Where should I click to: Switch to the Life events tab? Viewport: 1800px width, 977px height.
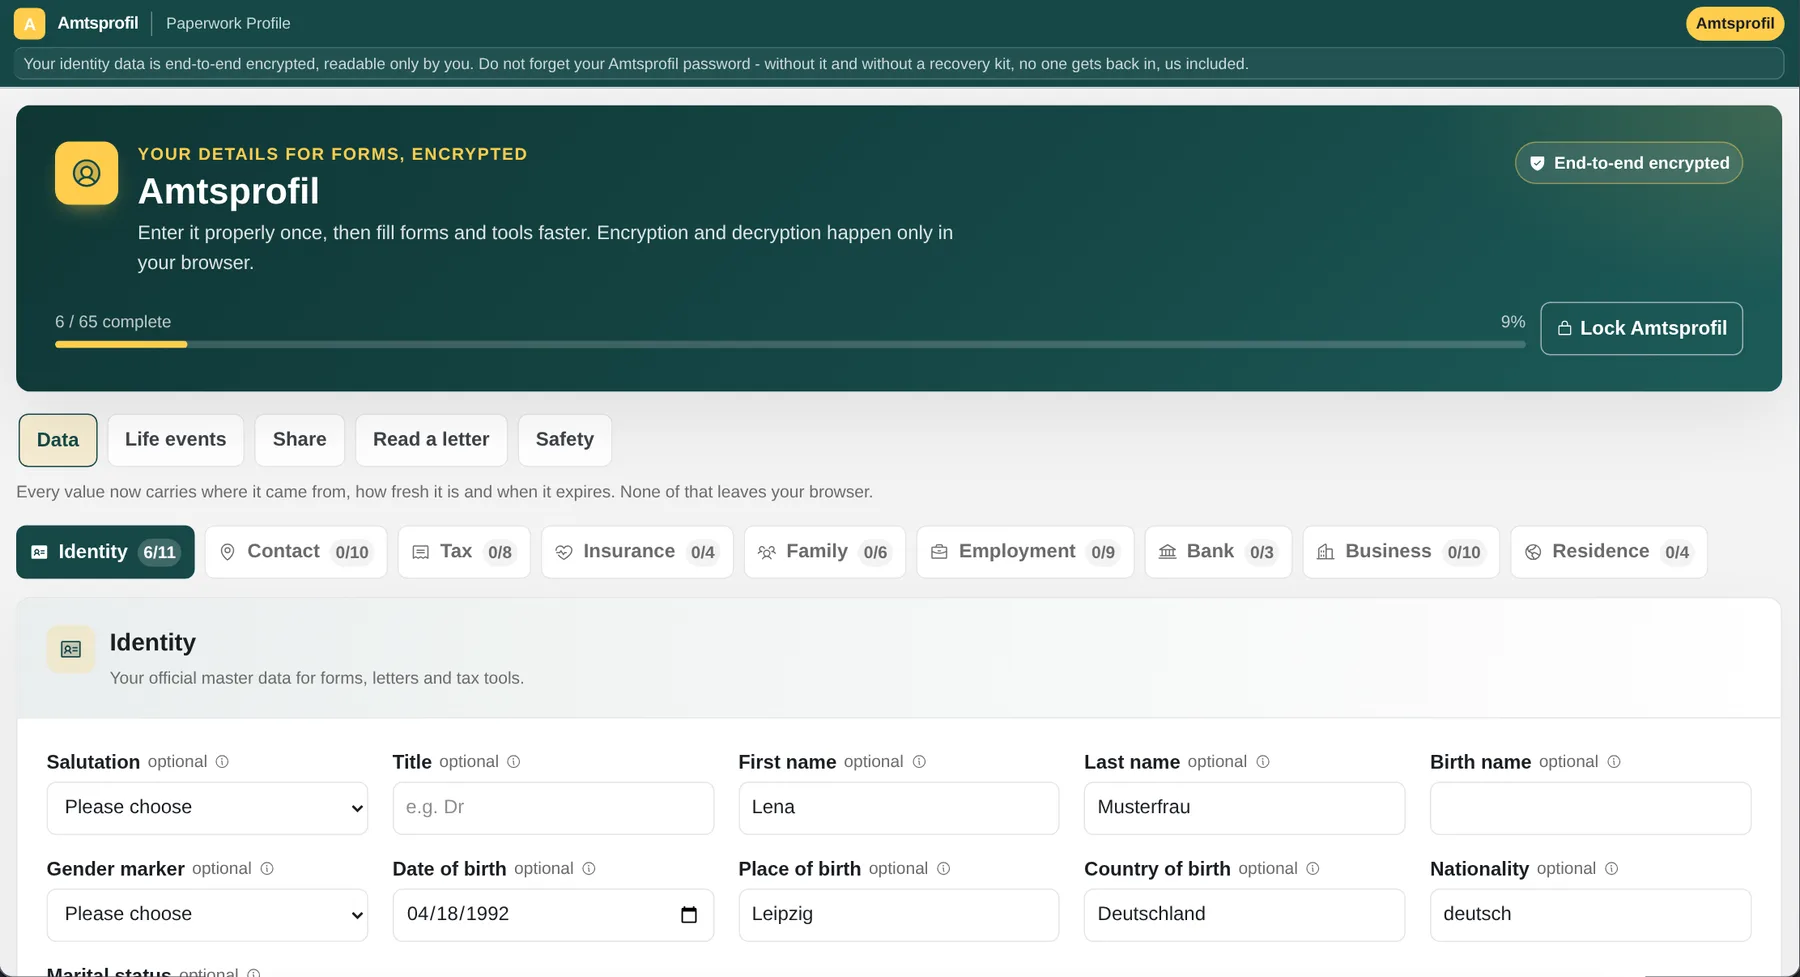pyautogui.click(x=176, y=440)
